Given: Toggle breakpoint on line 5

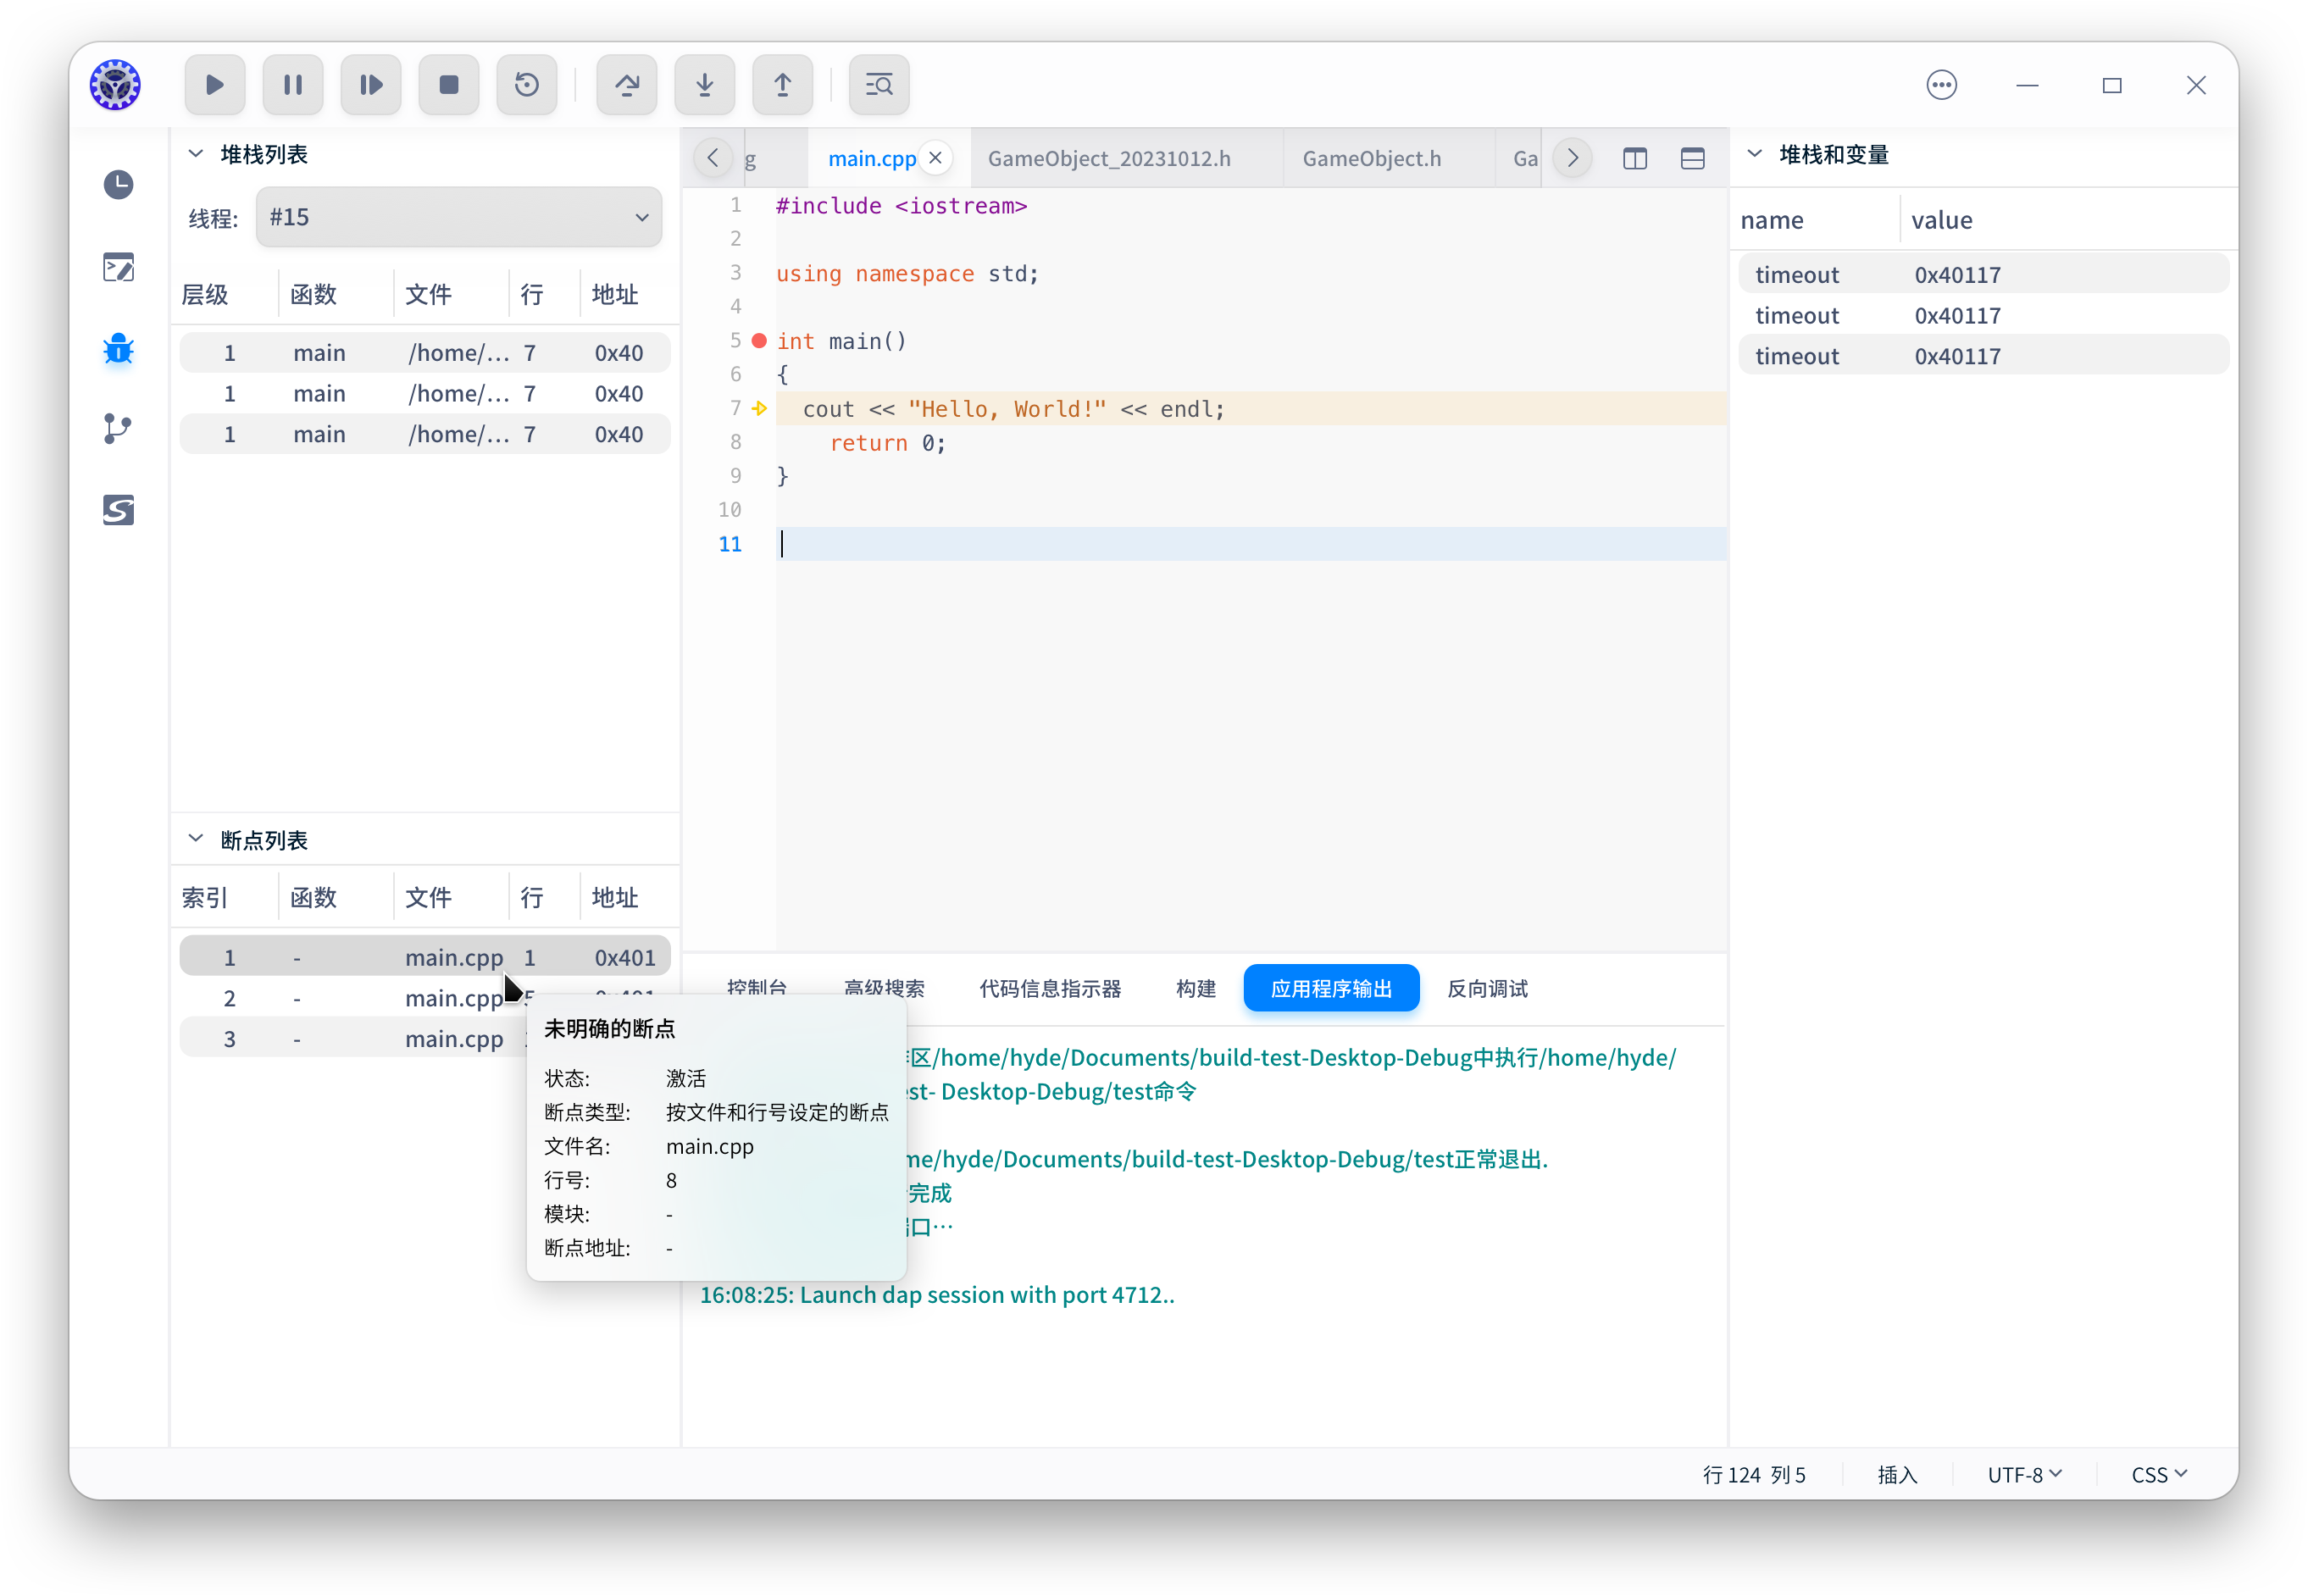Looking at the screenshot, I should pos(759,341).
